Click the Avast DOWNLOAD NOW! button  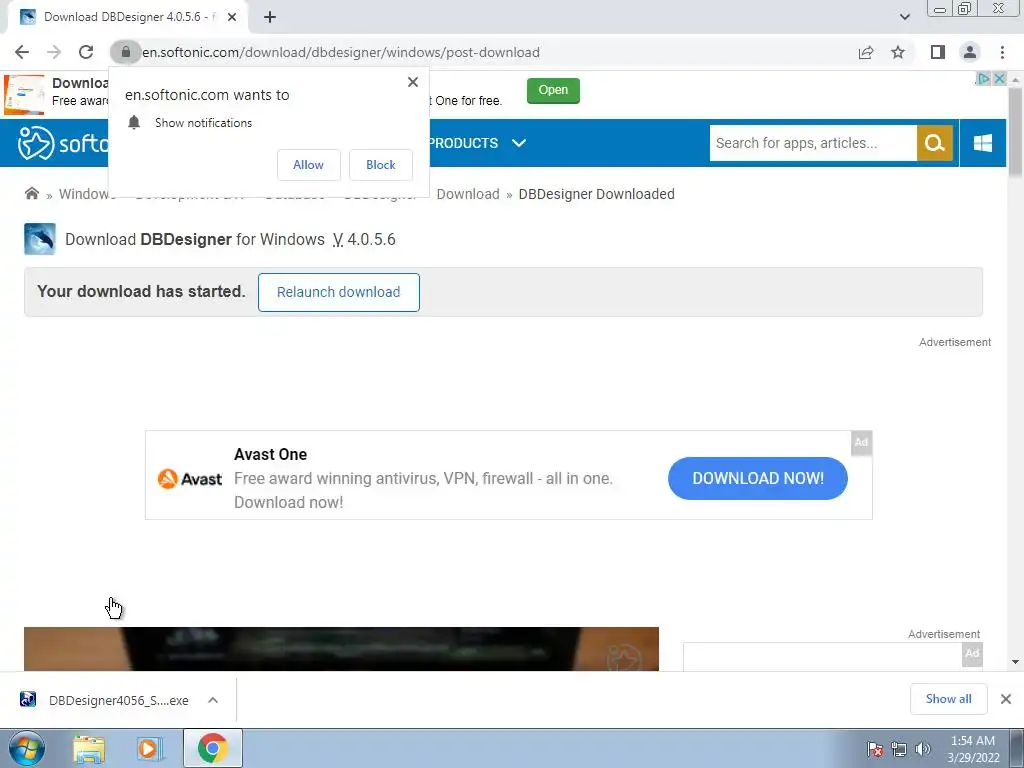[x=758, y=478]
